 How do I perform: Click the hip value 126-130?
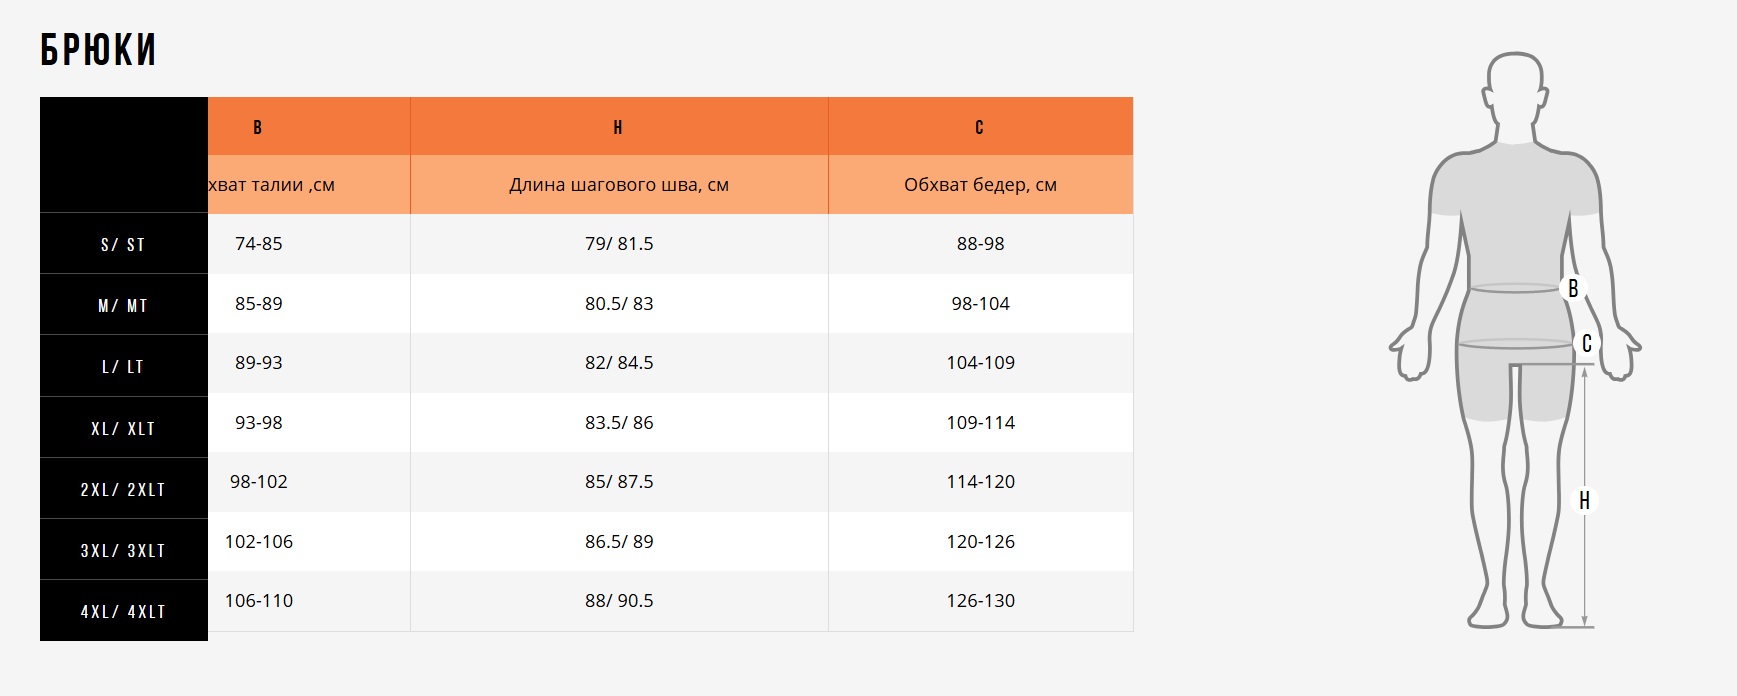980,601
